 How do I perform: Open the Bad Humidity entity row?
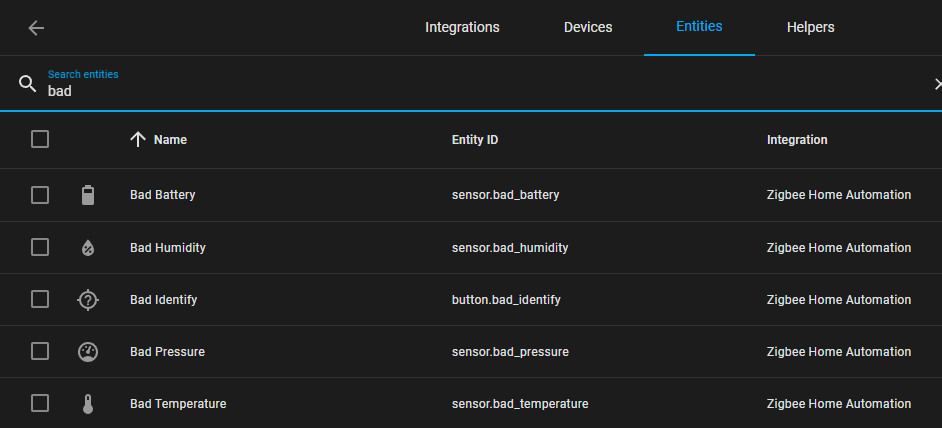click(168, 248)
